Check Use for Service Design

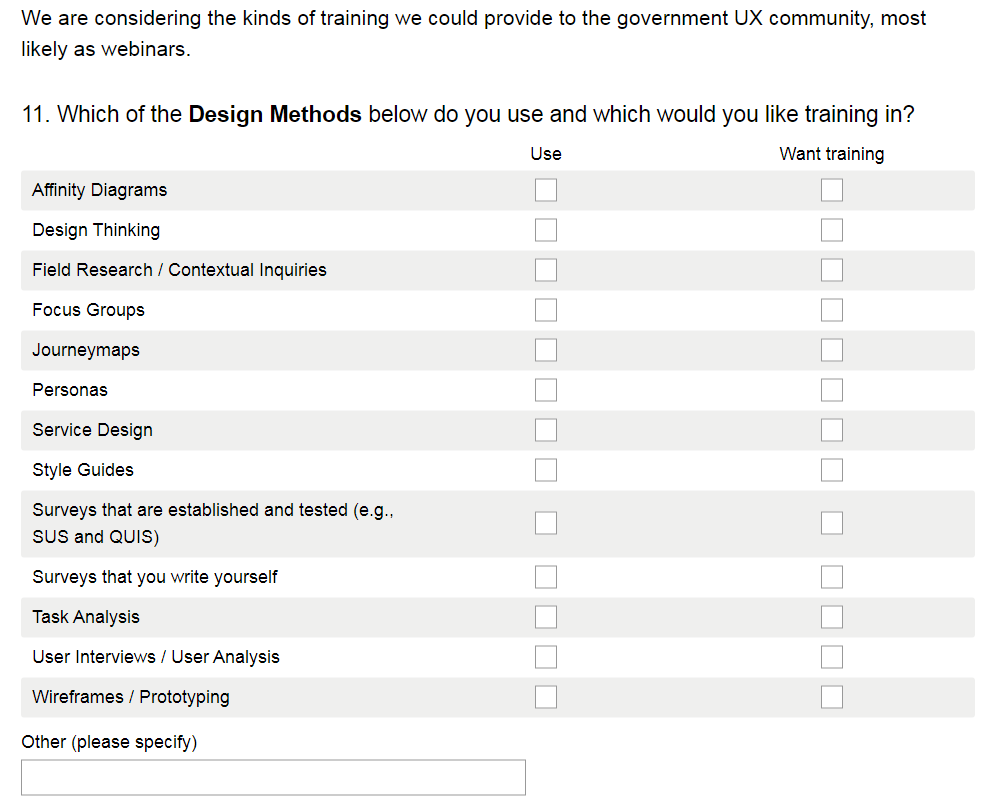pos(545,430)
